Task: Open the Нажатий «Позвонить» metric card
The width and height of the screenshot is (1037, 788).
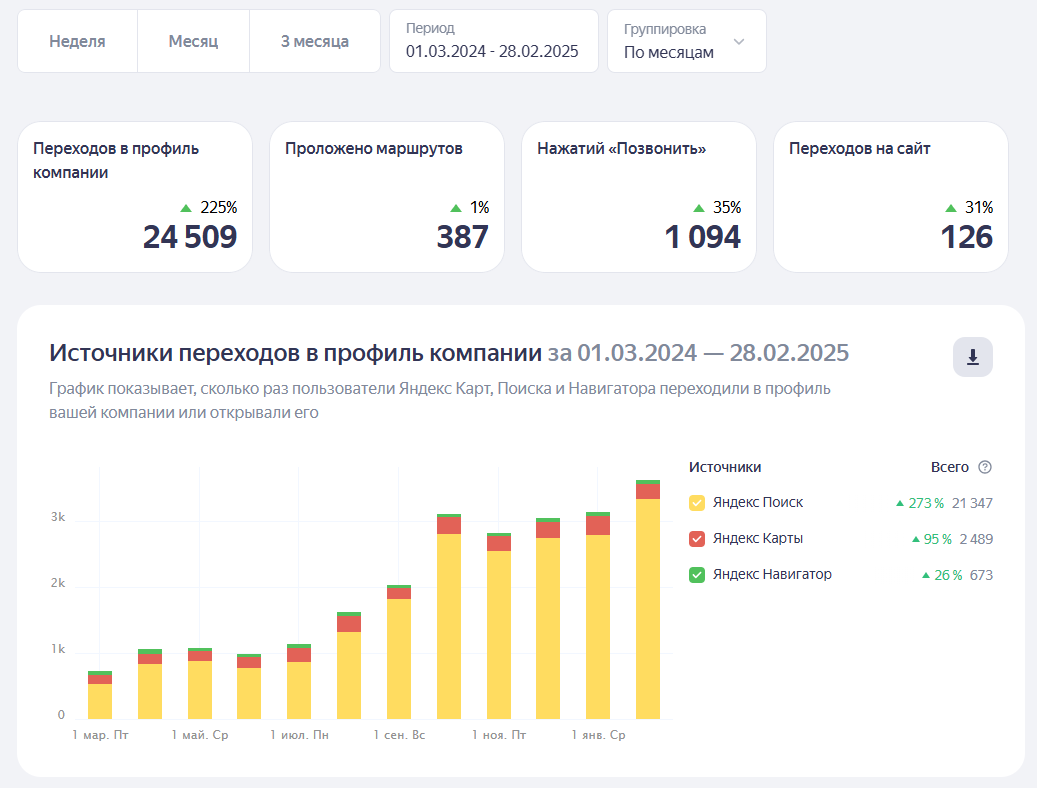Action: coord(639,197)
